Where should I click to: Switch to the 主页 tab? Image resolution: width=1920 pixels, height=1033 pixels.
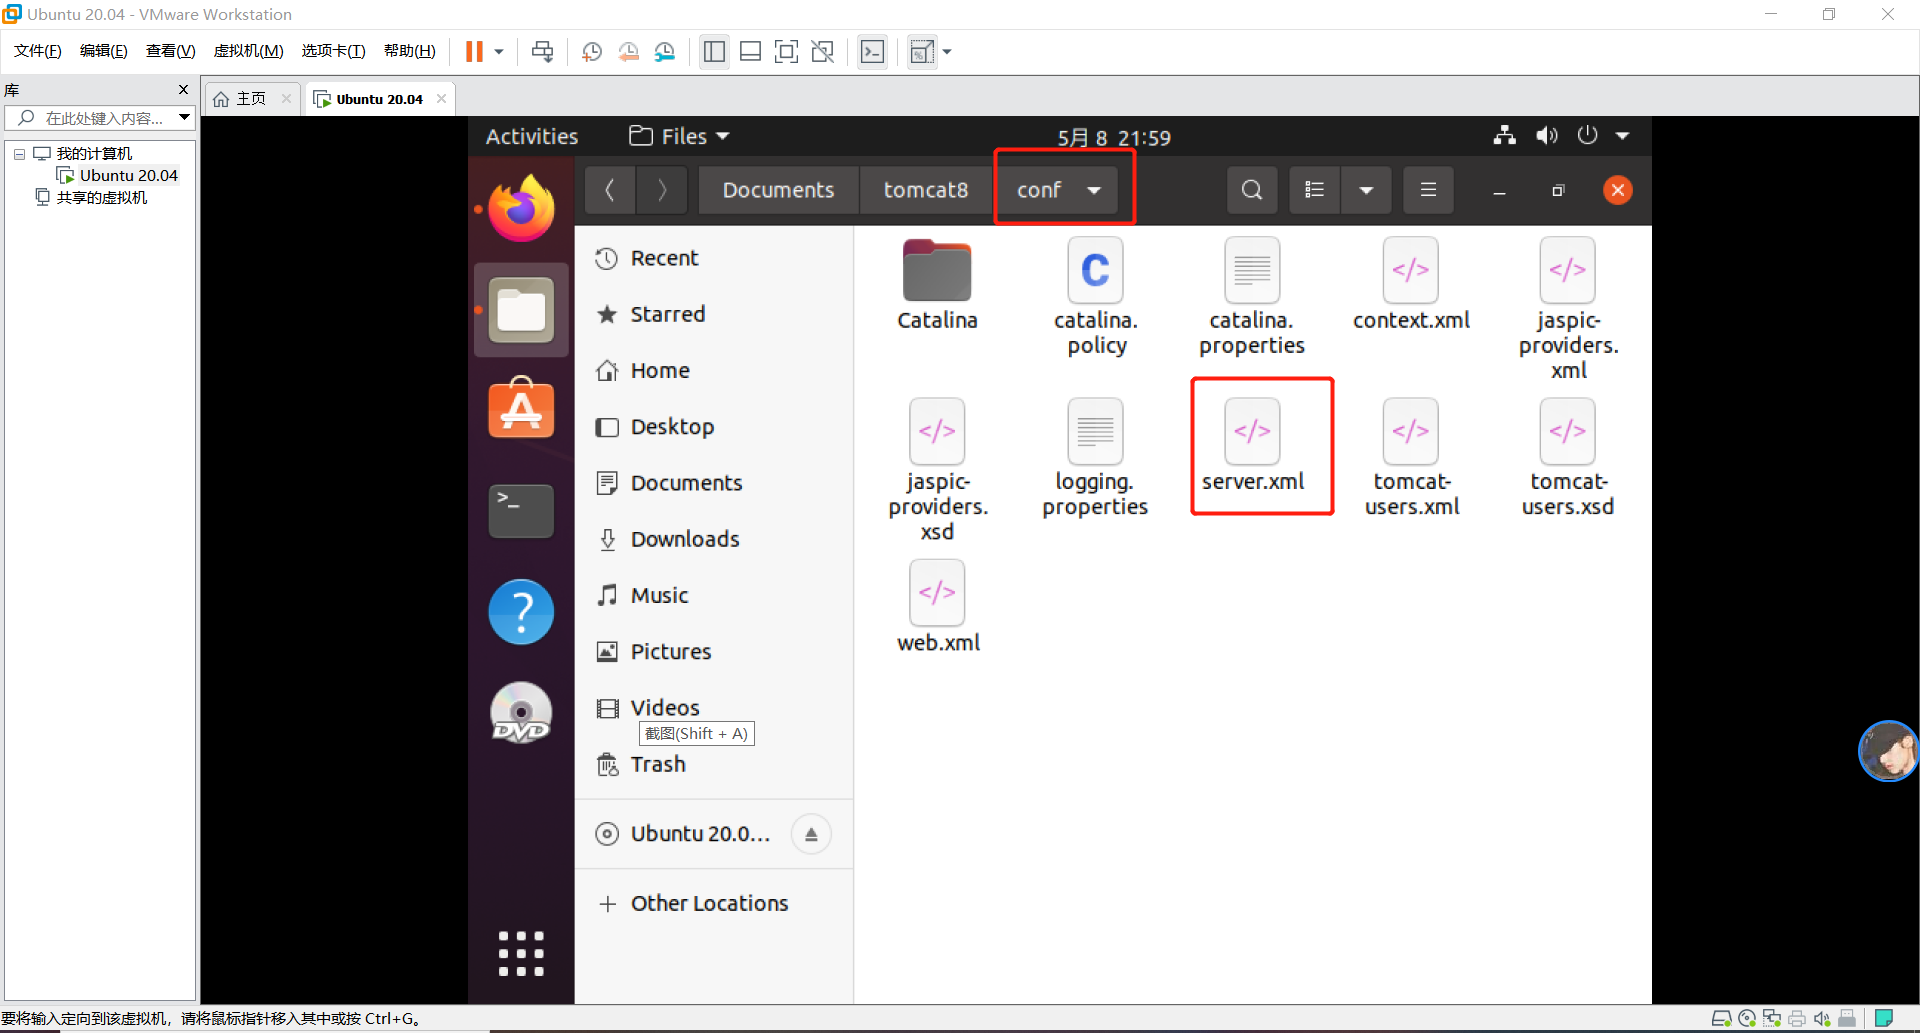250,98
